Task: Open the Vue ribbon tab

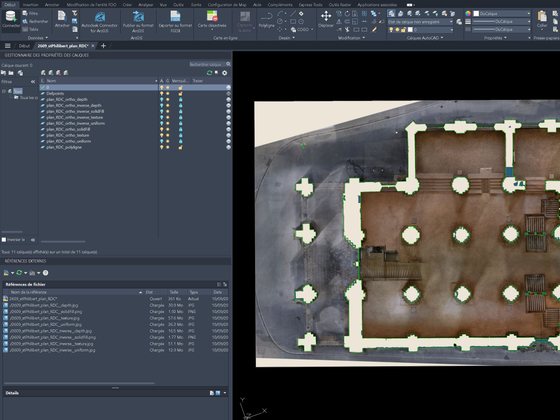Action: tap(163, 5)
